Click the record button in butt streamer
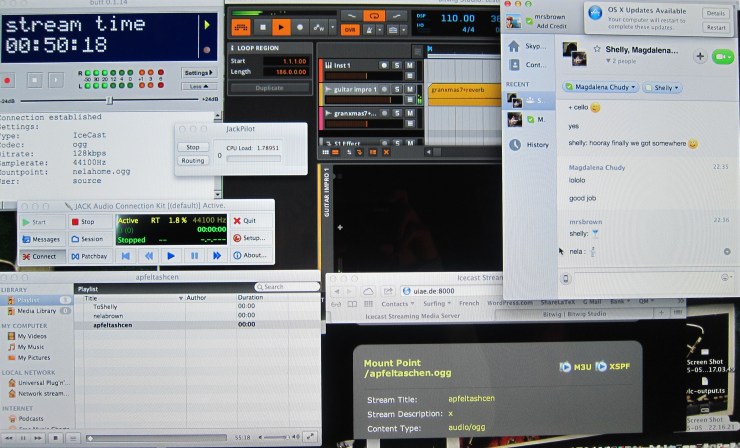 (8, 80)
